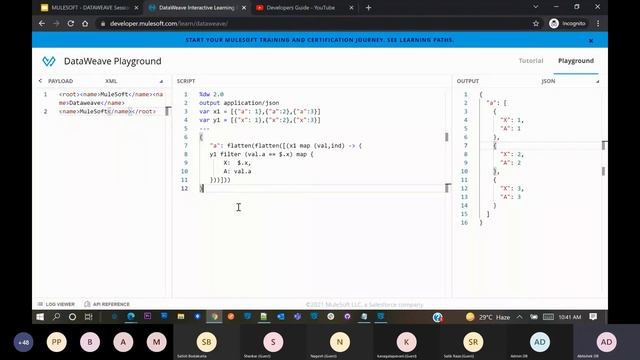This screenshot has height=360, width=640.
Task: Open the Log Viewer panel
Action: [56, 304]
